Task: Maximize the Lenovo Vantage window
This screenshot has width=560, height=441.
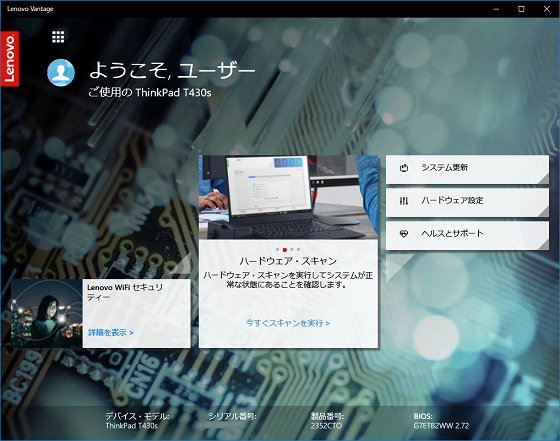Action: [521, 9]
